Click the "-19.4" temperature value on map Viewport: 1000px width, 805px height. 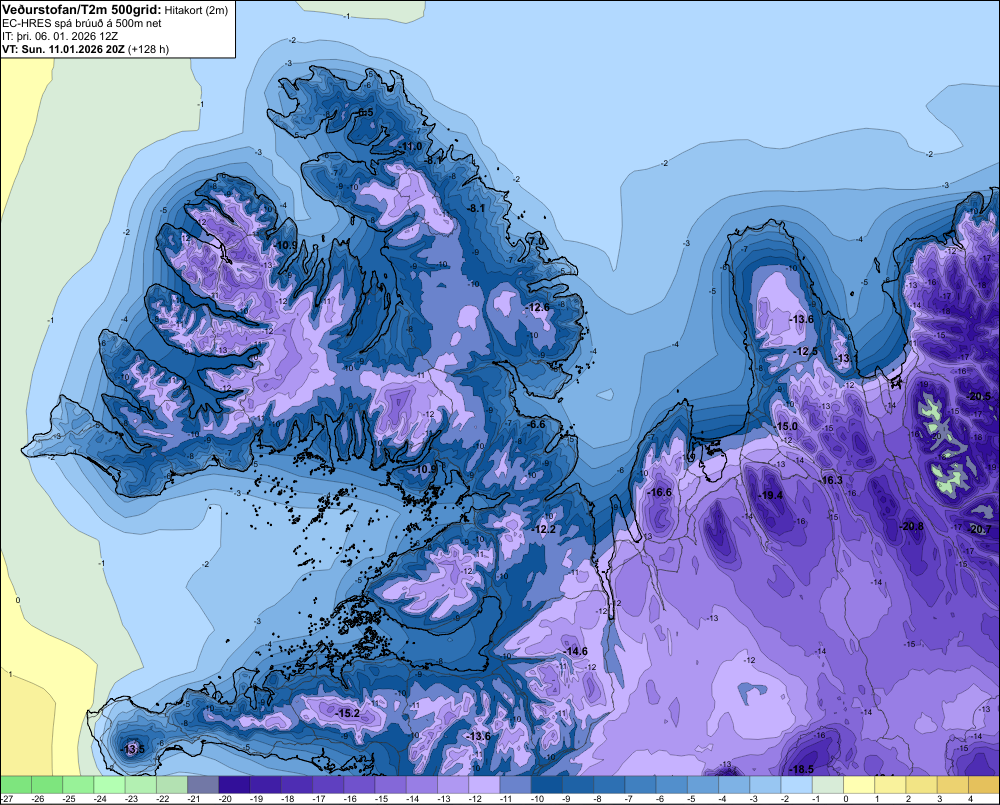(770, 495)
